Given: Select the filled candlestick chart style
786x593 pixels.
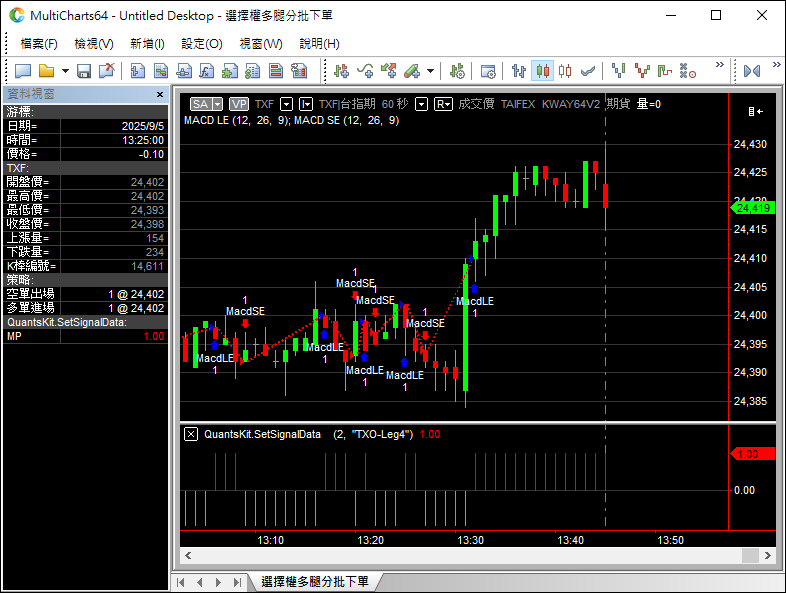Looking at the screenshot, I should (542, 71).
